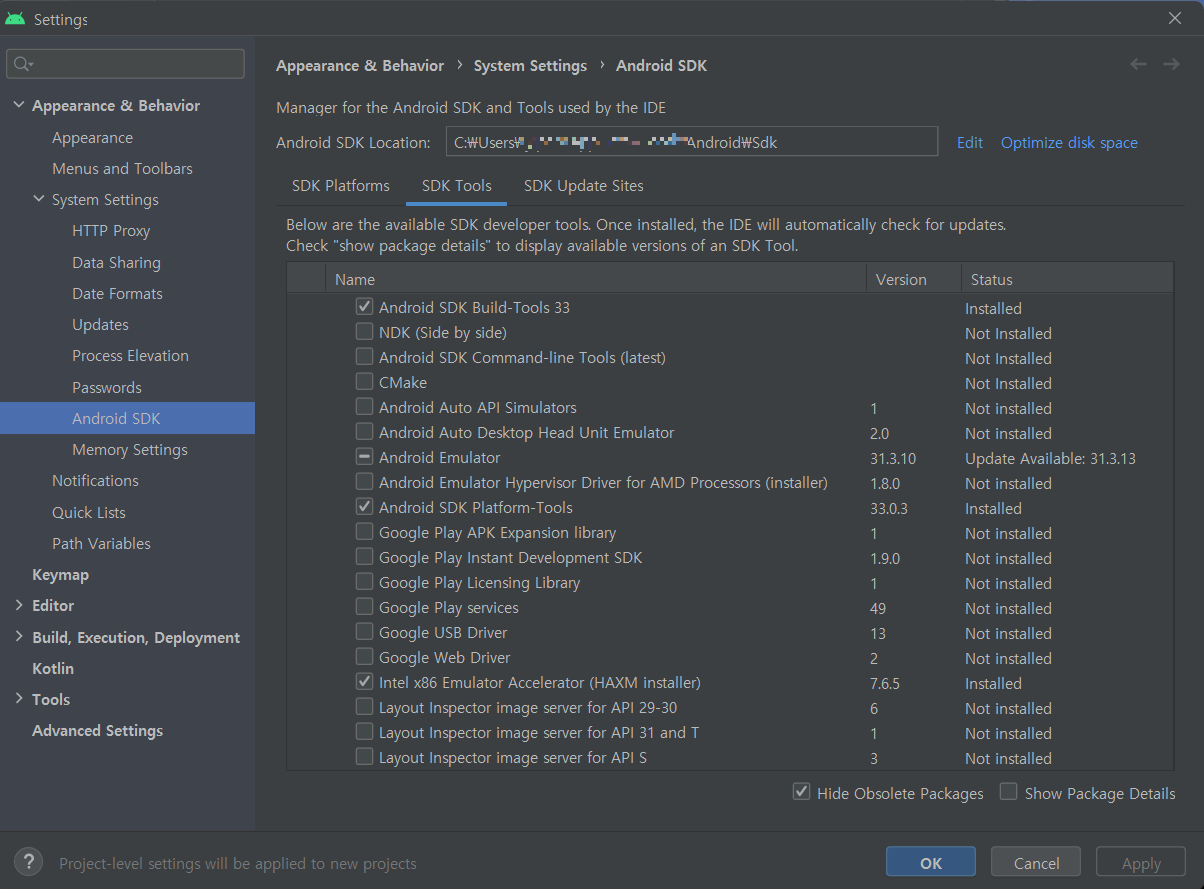Image resolution: width=1204 pixels, height=889 pixels.
Task: Click System Settings in the breadcrumb
Action: coord(530,65)
